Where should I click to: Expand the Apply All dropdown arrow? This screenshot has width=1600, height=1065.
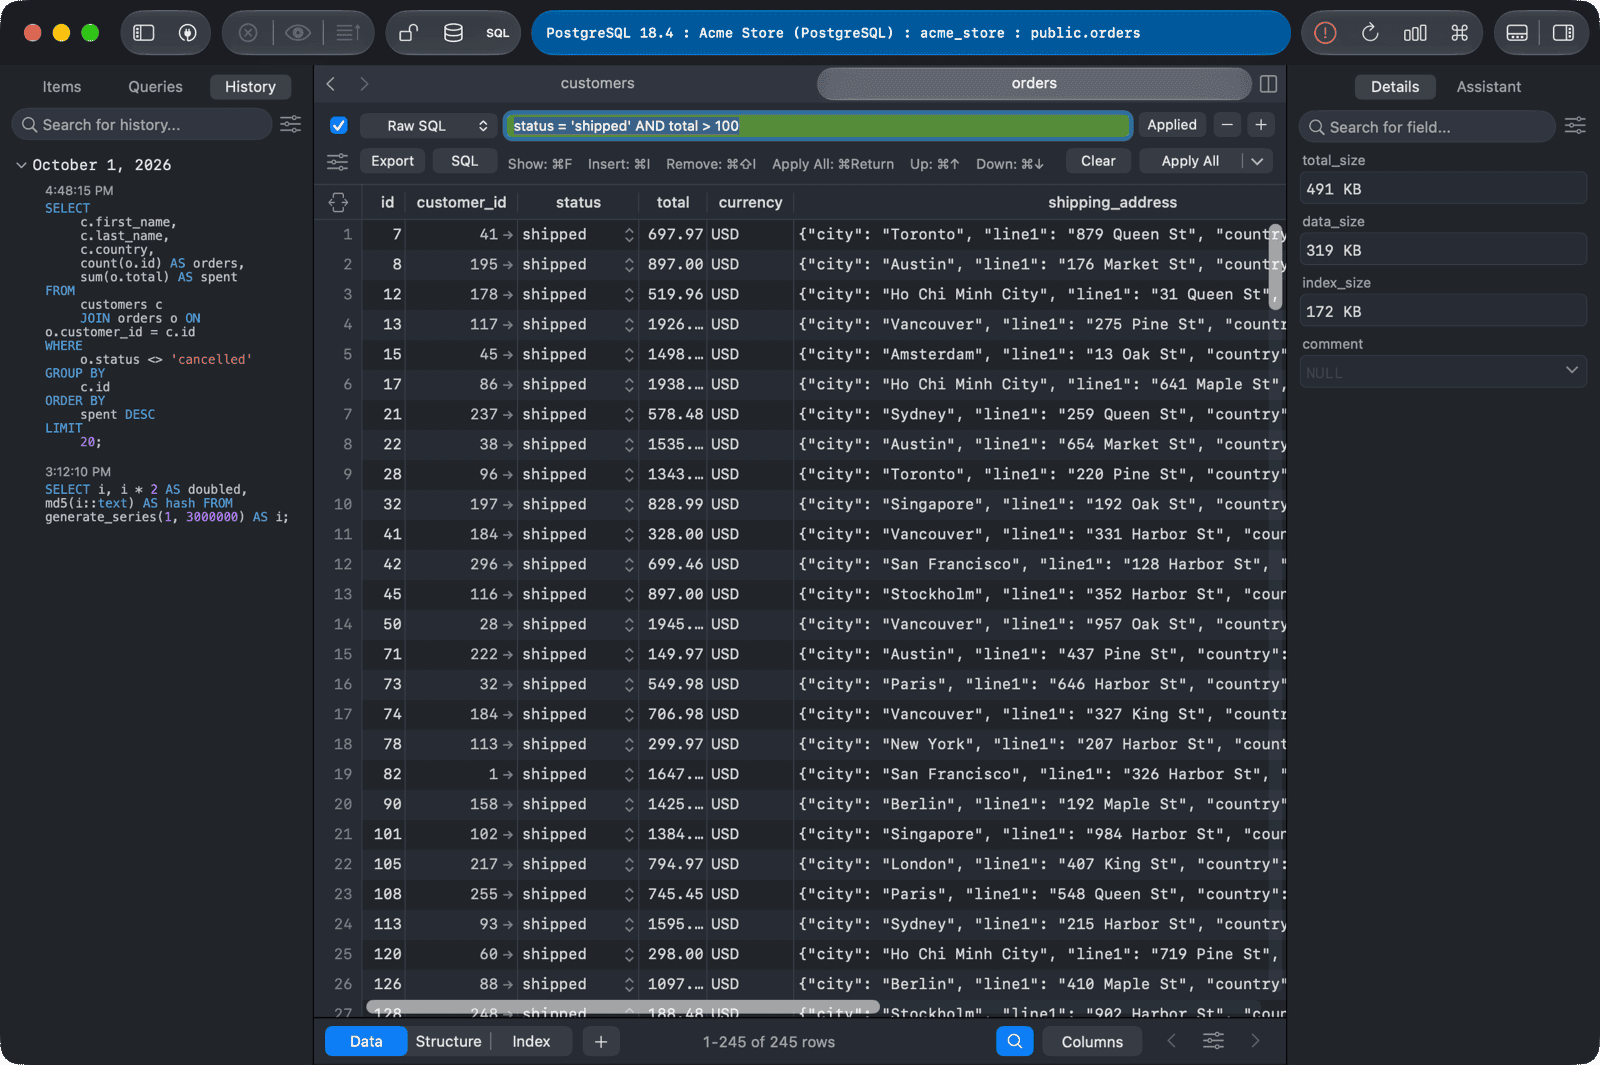coord(1257,161)
